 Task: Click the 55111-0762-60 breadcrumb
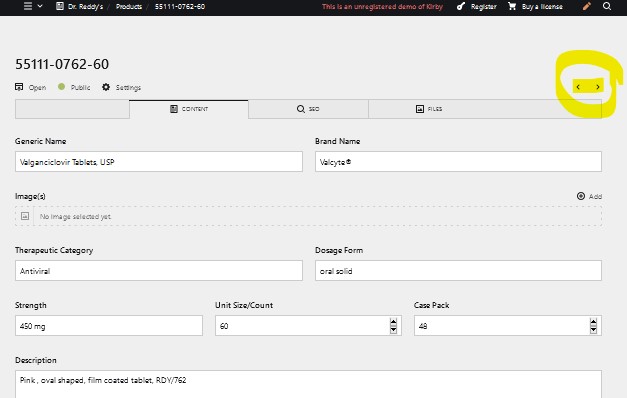180,6
